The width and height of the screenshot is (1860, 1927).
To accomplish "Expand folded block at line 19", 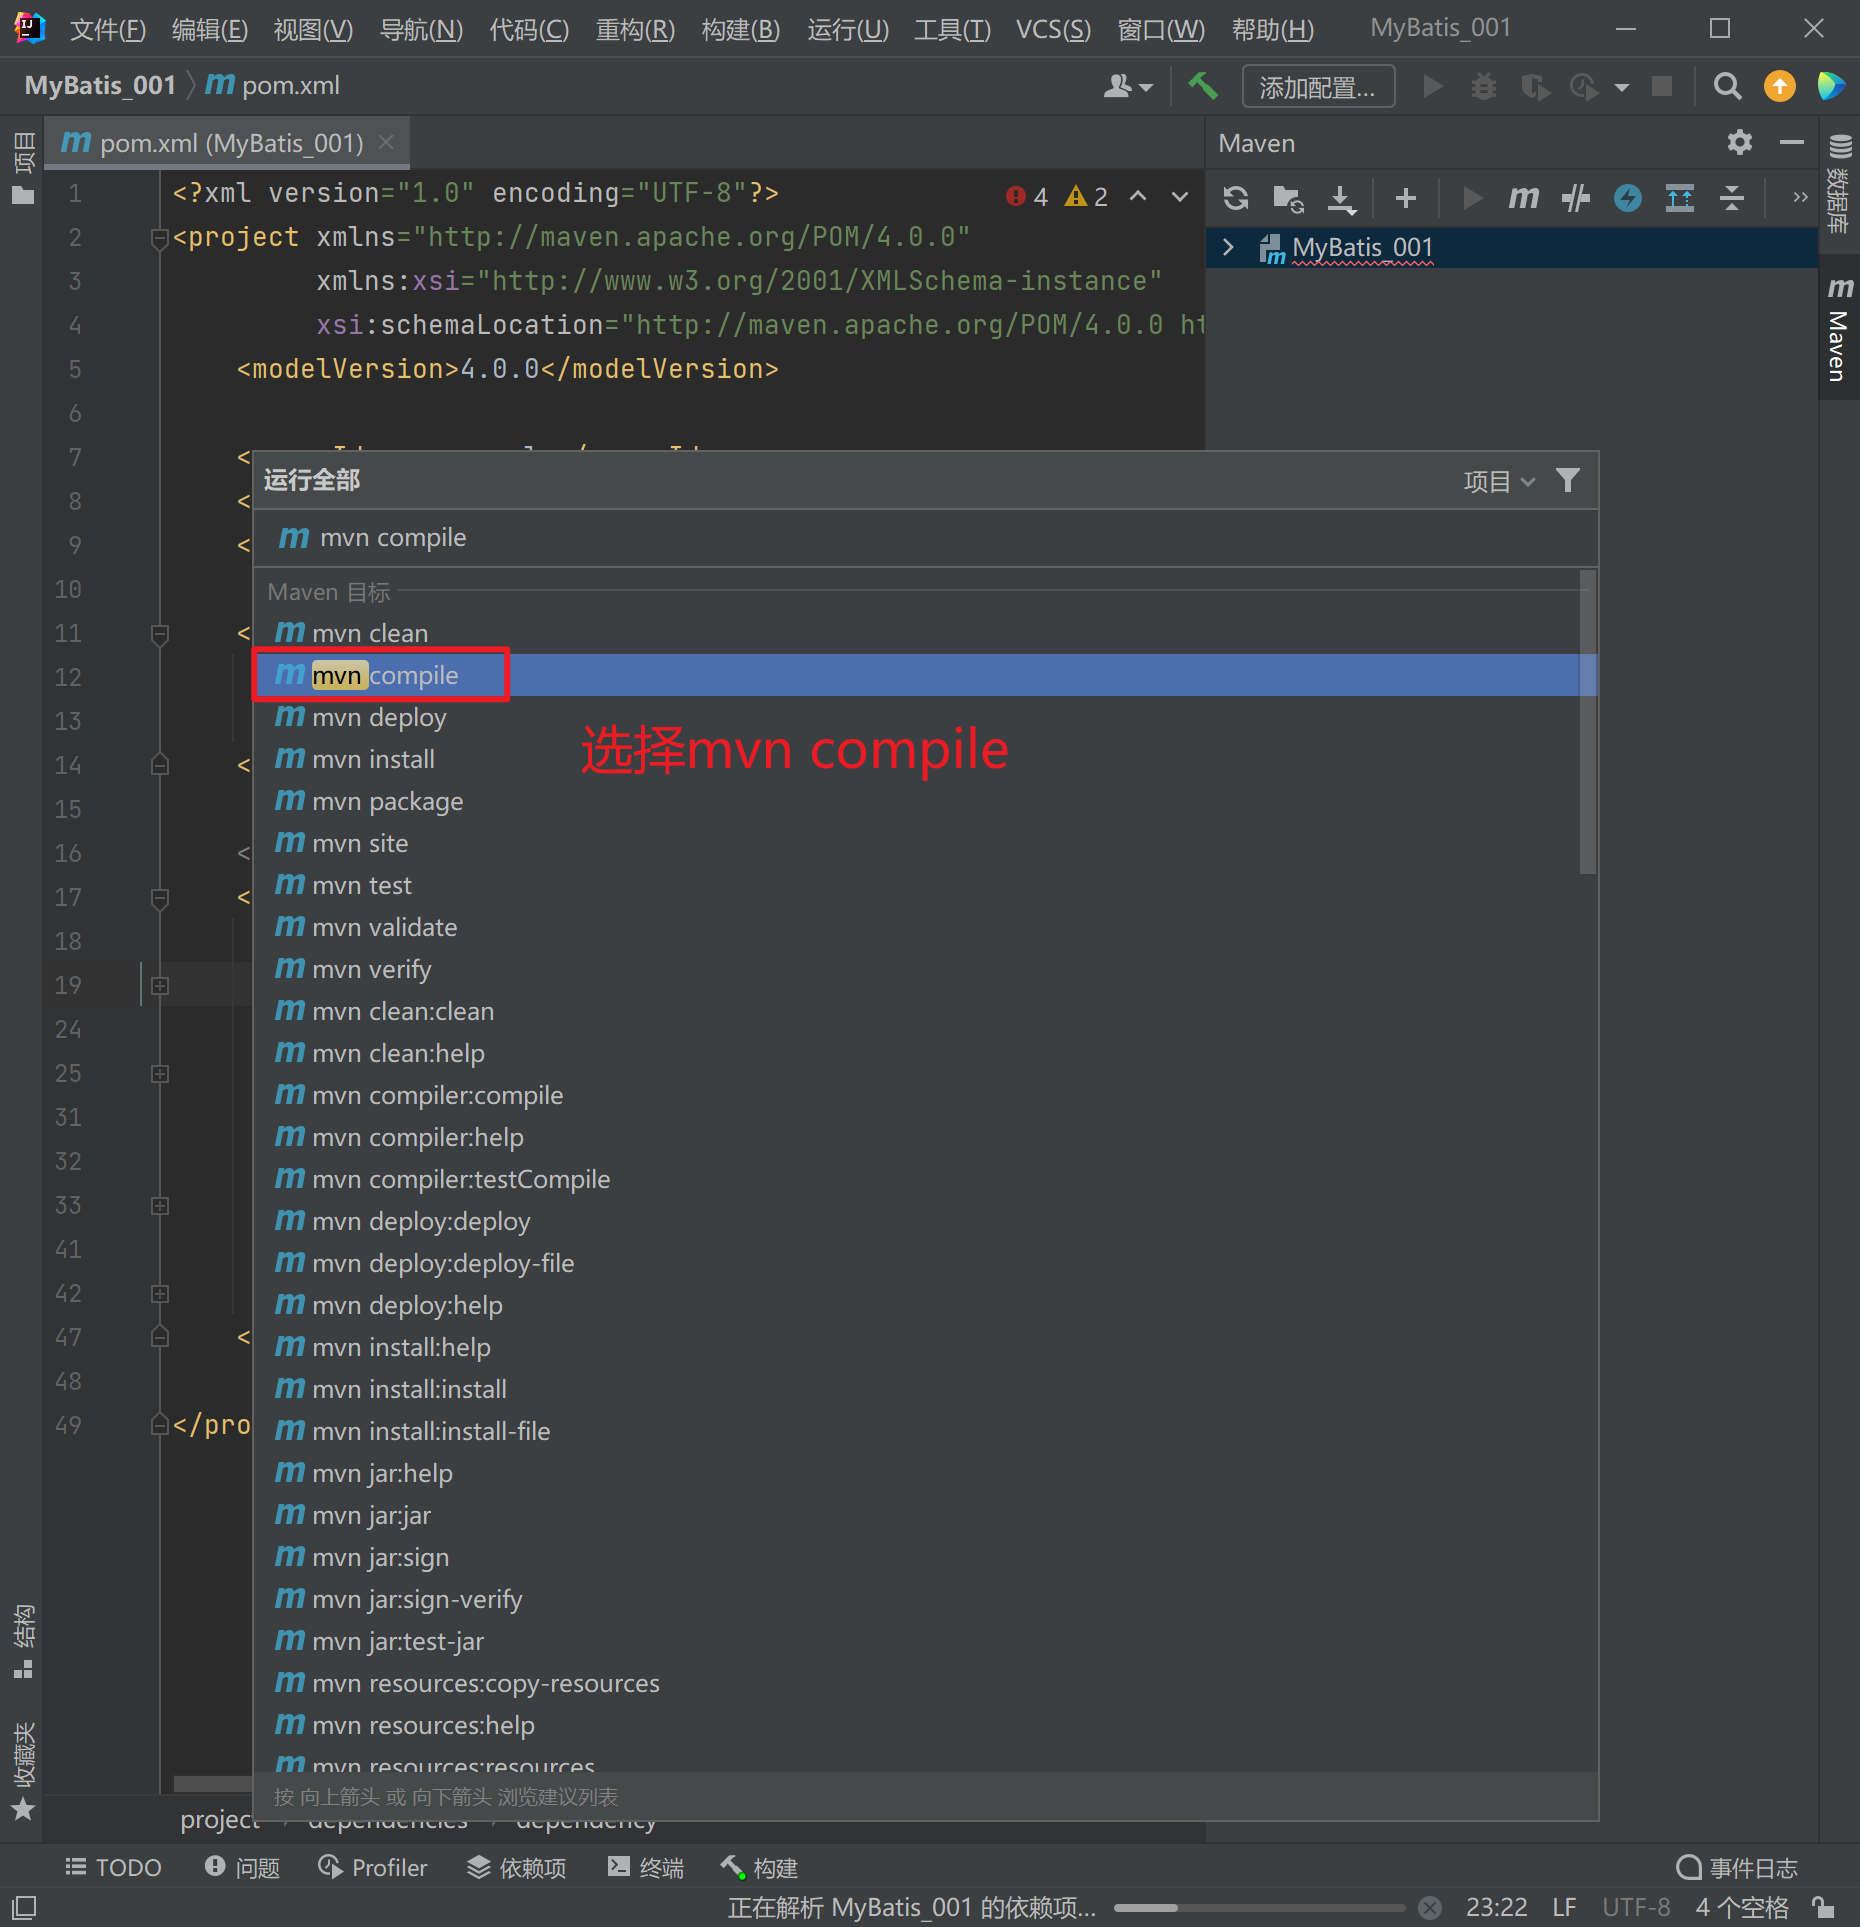I will point(159,986).
